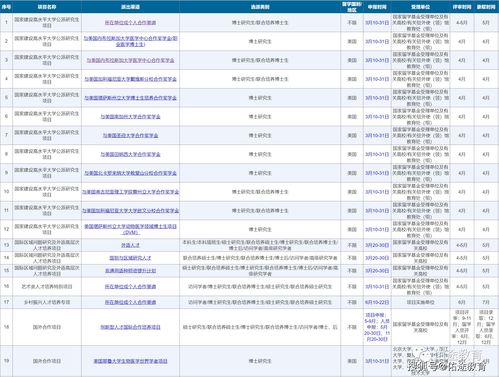Select the accepting unit cell in row 18
This screenshot has width=499, height=377.
point(420,327)
